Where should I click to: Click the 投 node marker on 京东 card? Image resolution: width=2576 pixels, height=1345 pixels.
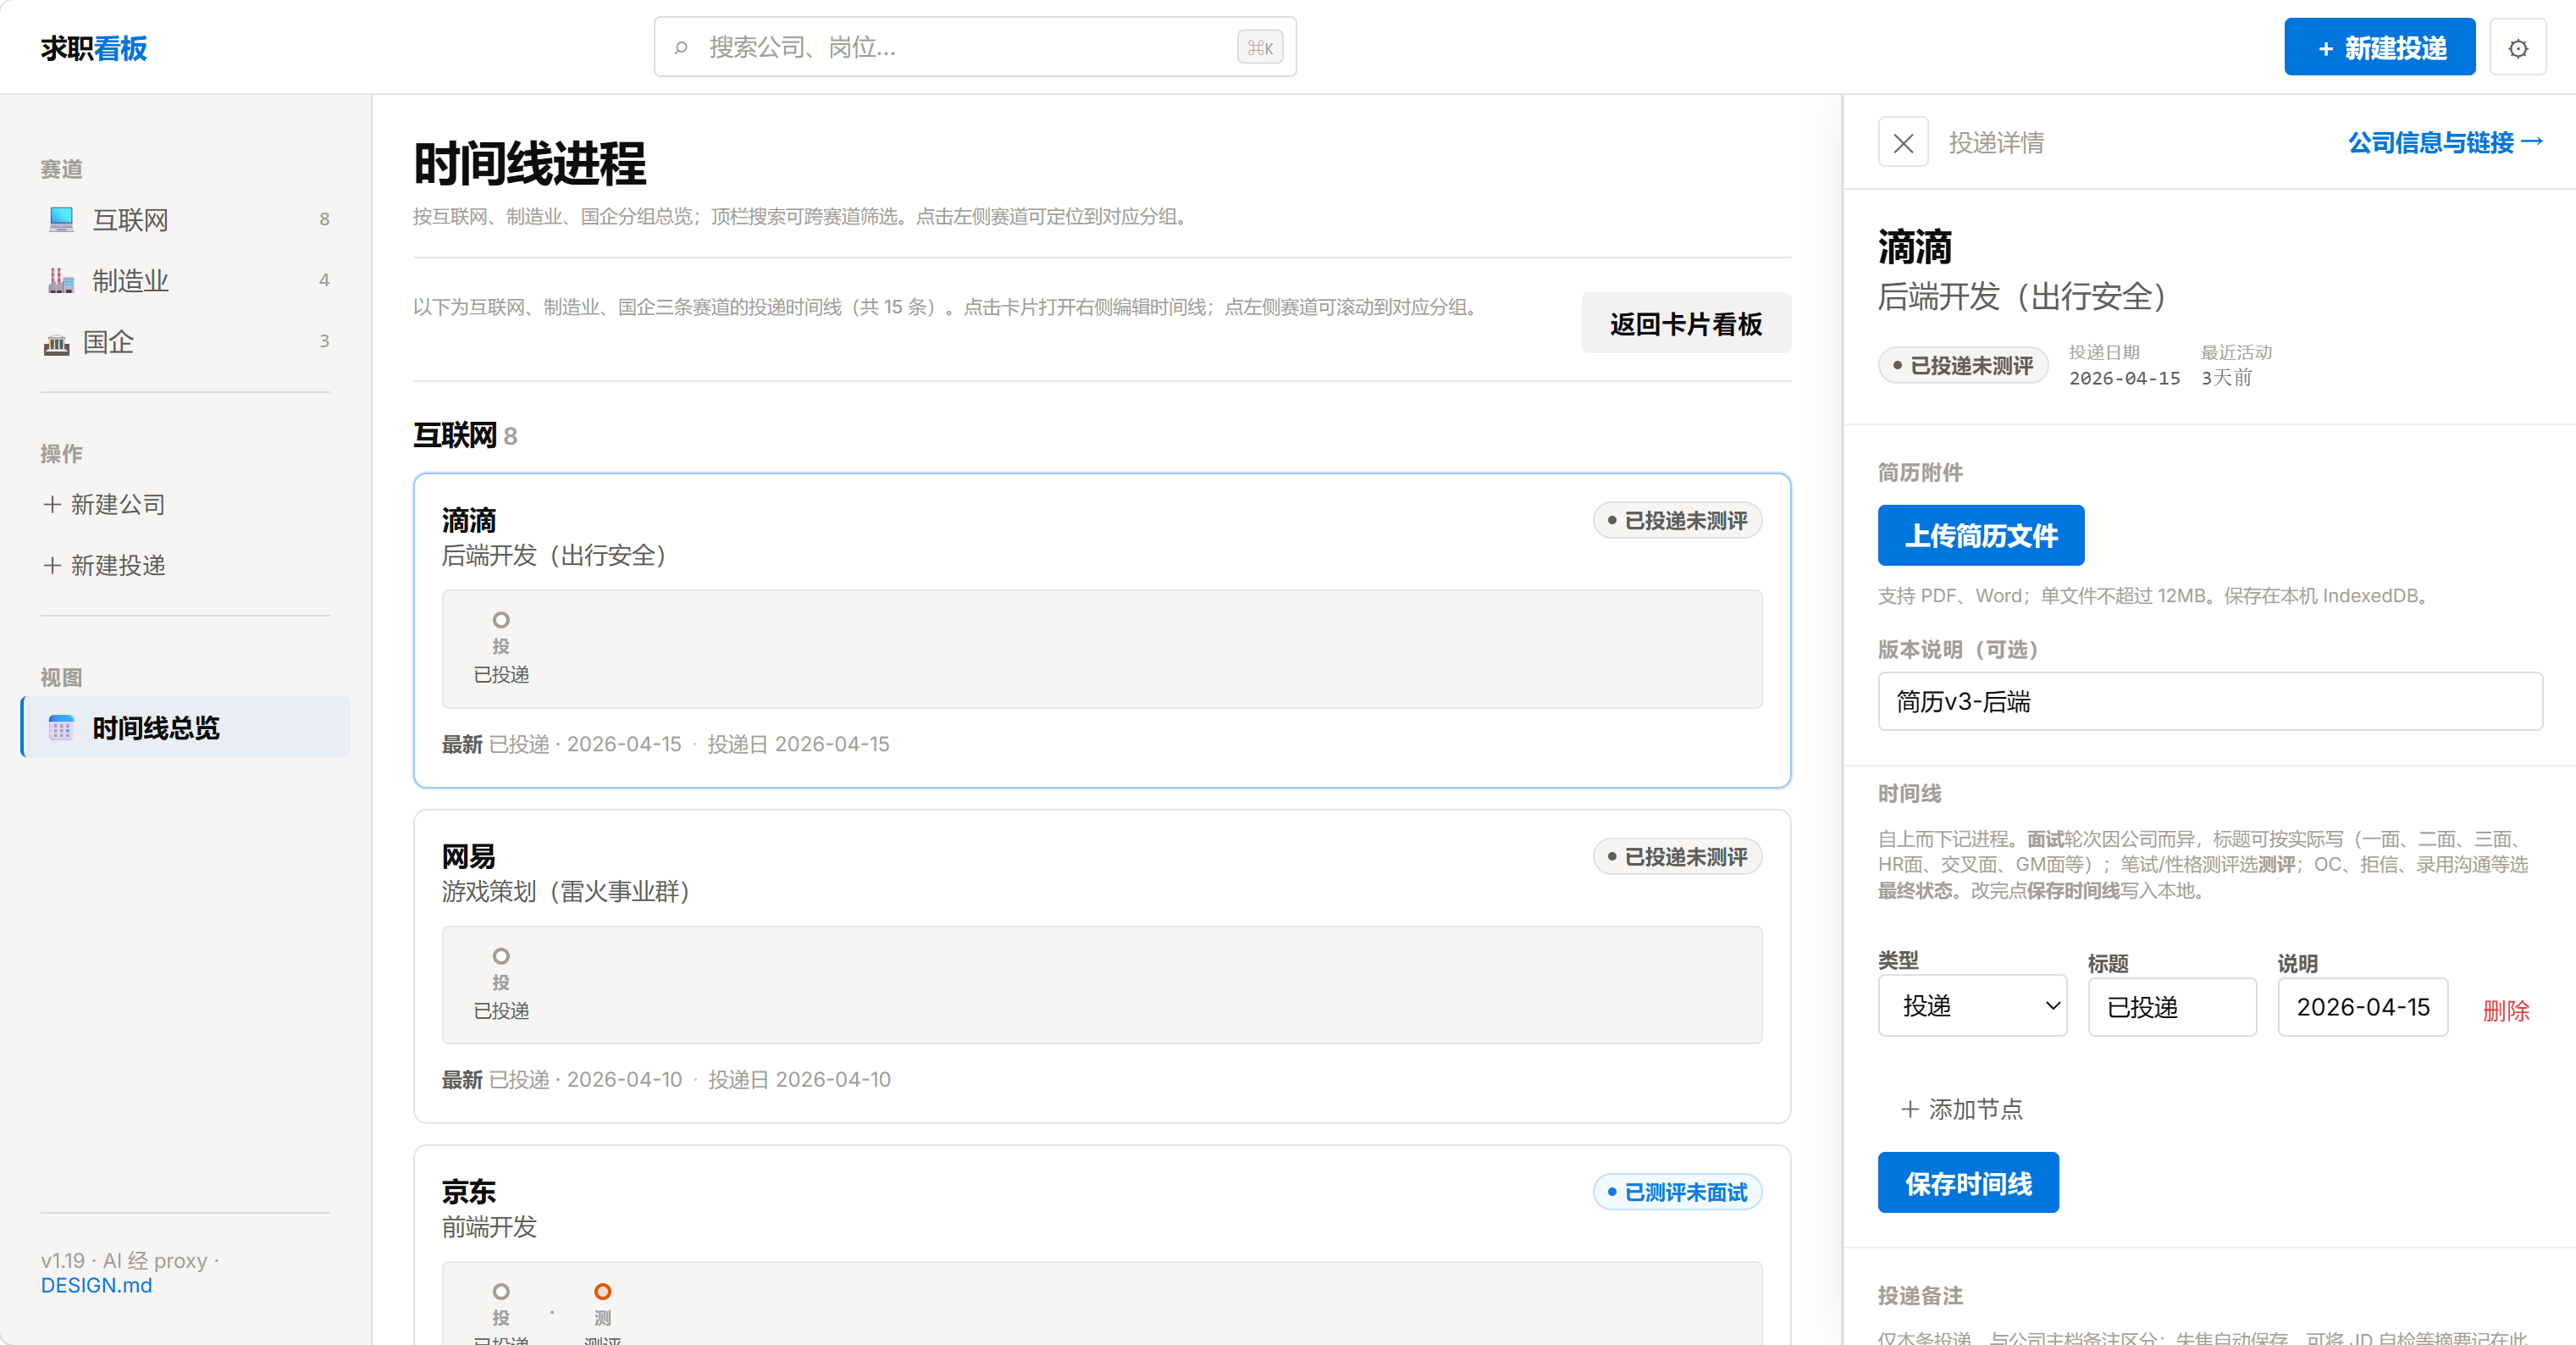501,1292
